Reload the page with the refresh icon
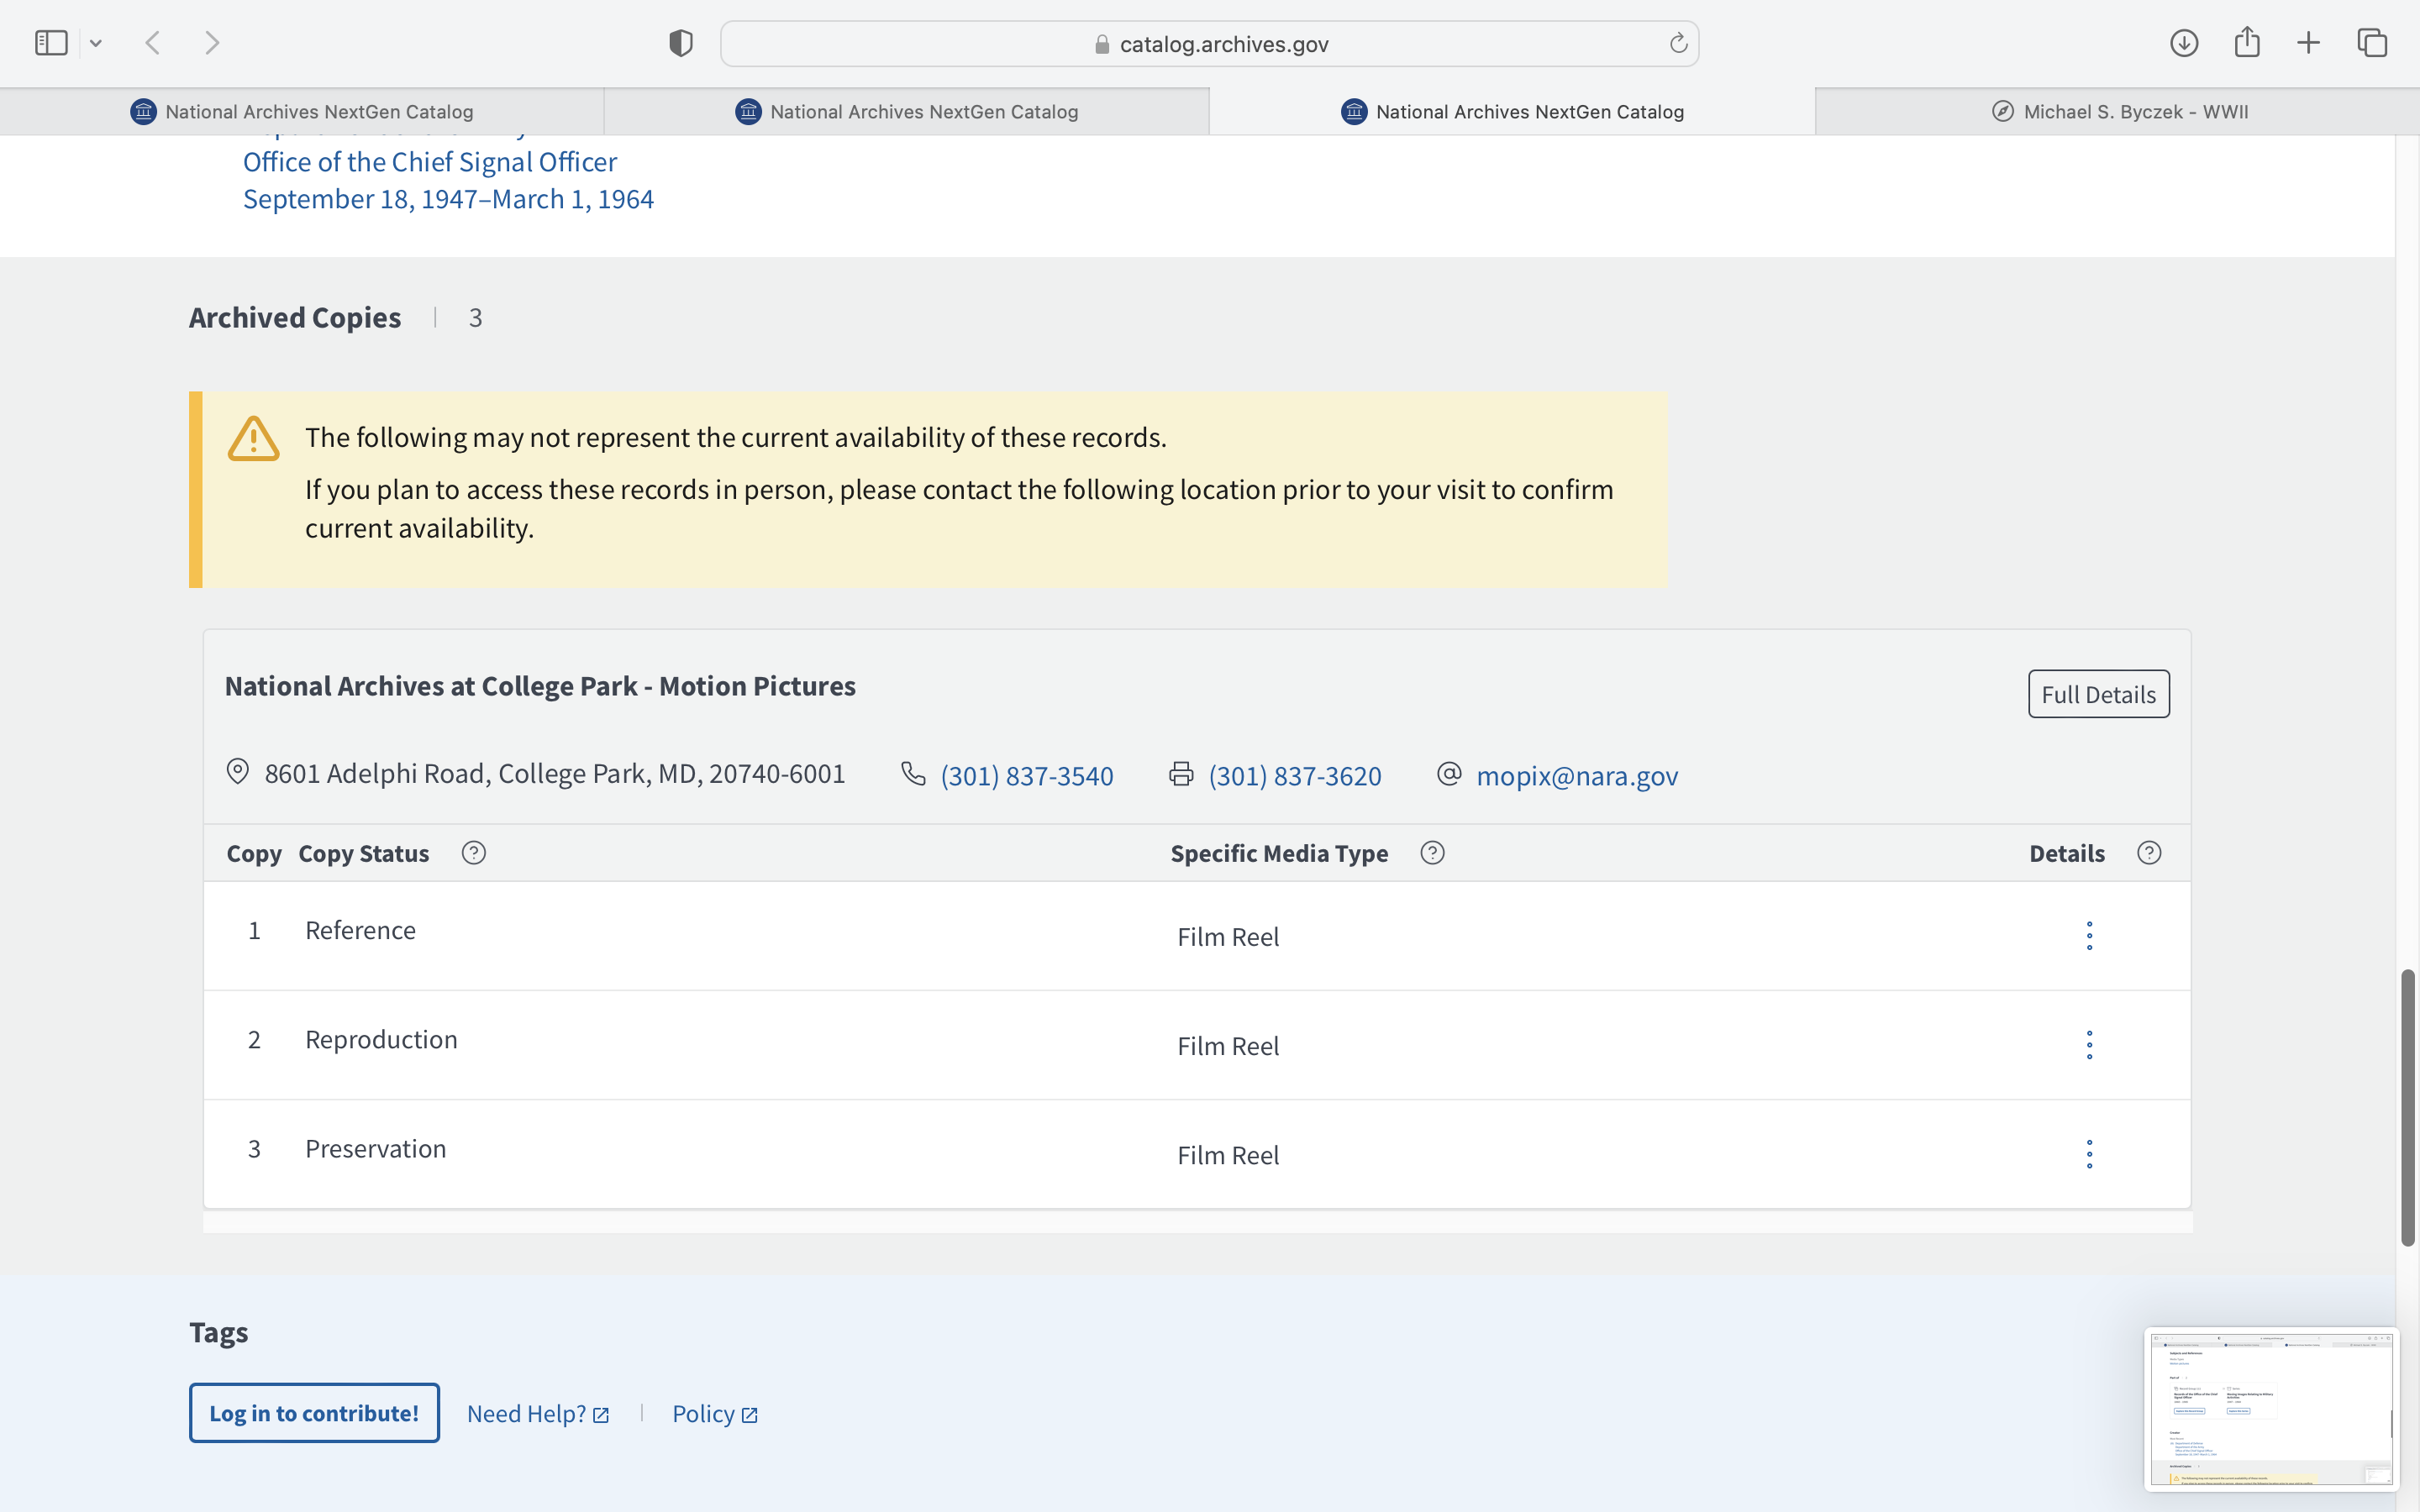The width and height of the screenshot is (2420, 1512). coord(1678,43)
